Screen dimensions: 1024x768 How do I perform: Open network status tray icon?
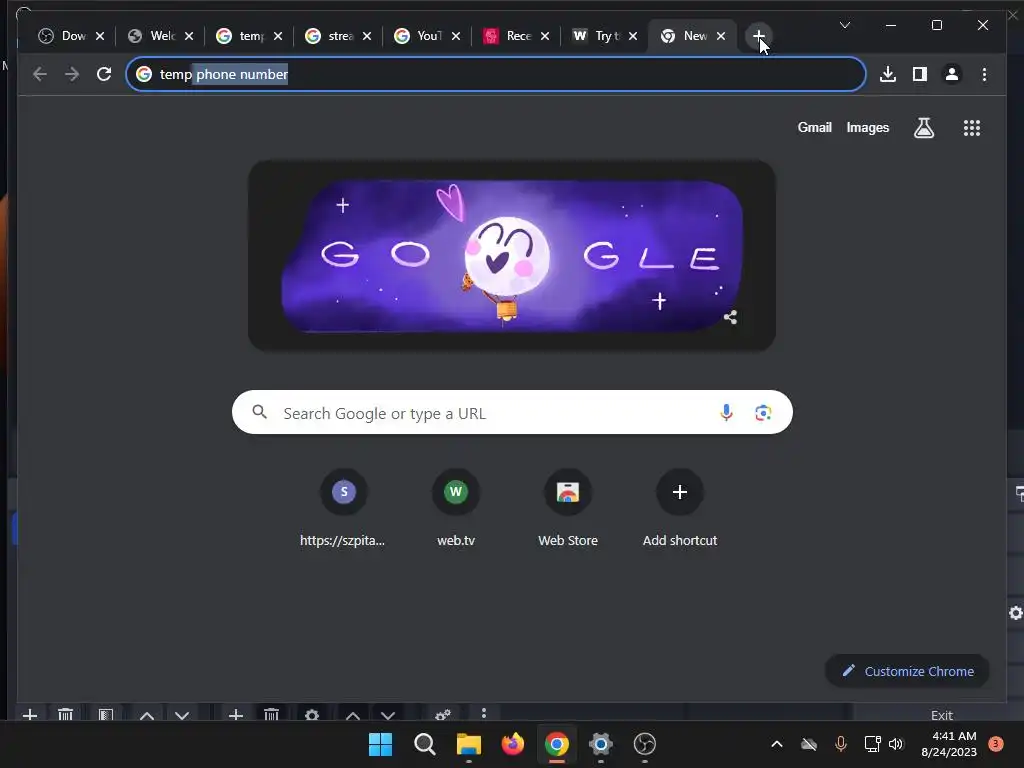872,744
